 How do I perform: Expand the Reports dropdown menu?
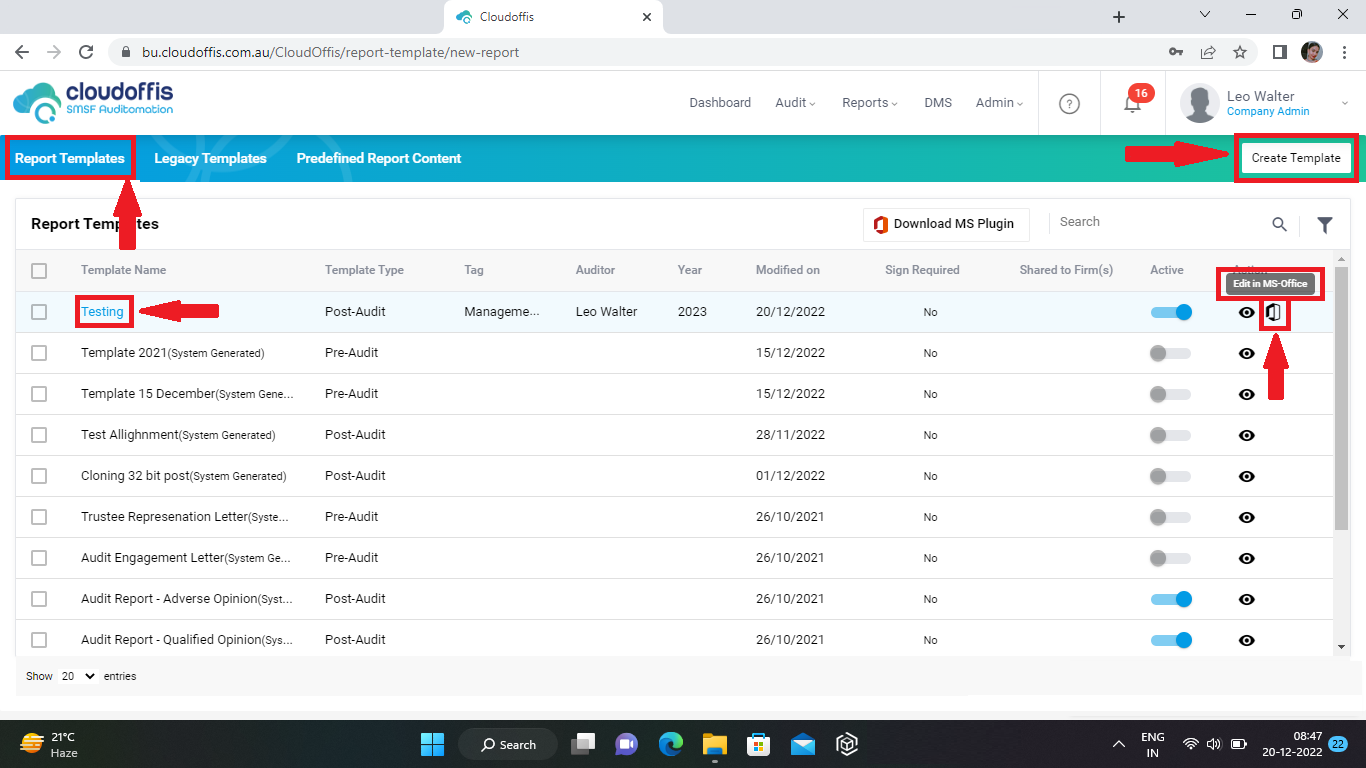pyautogui.click(x=869, y=103)
